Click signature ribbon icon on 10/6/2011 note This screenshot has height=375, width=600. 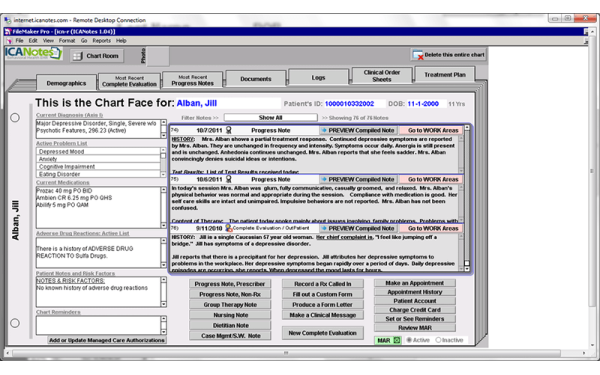pyautogui.click(x=228, y=179)
